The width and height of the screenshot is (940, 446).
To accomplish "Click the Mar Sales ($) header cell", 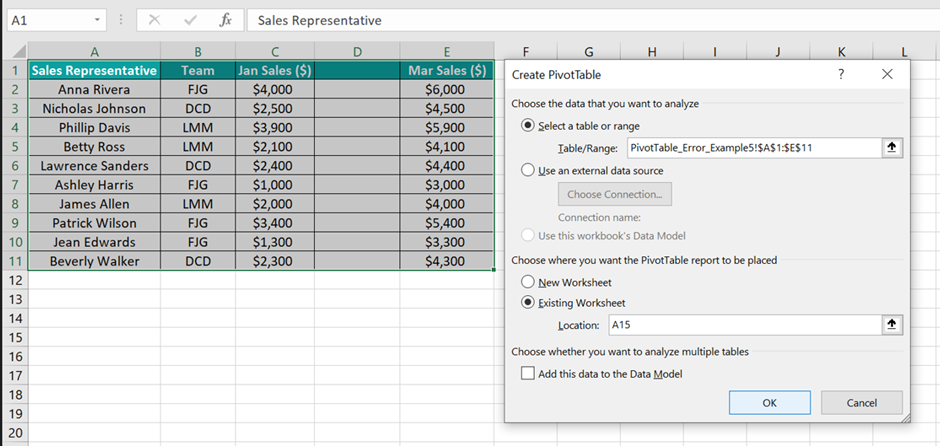I will [x=447, y=71].
